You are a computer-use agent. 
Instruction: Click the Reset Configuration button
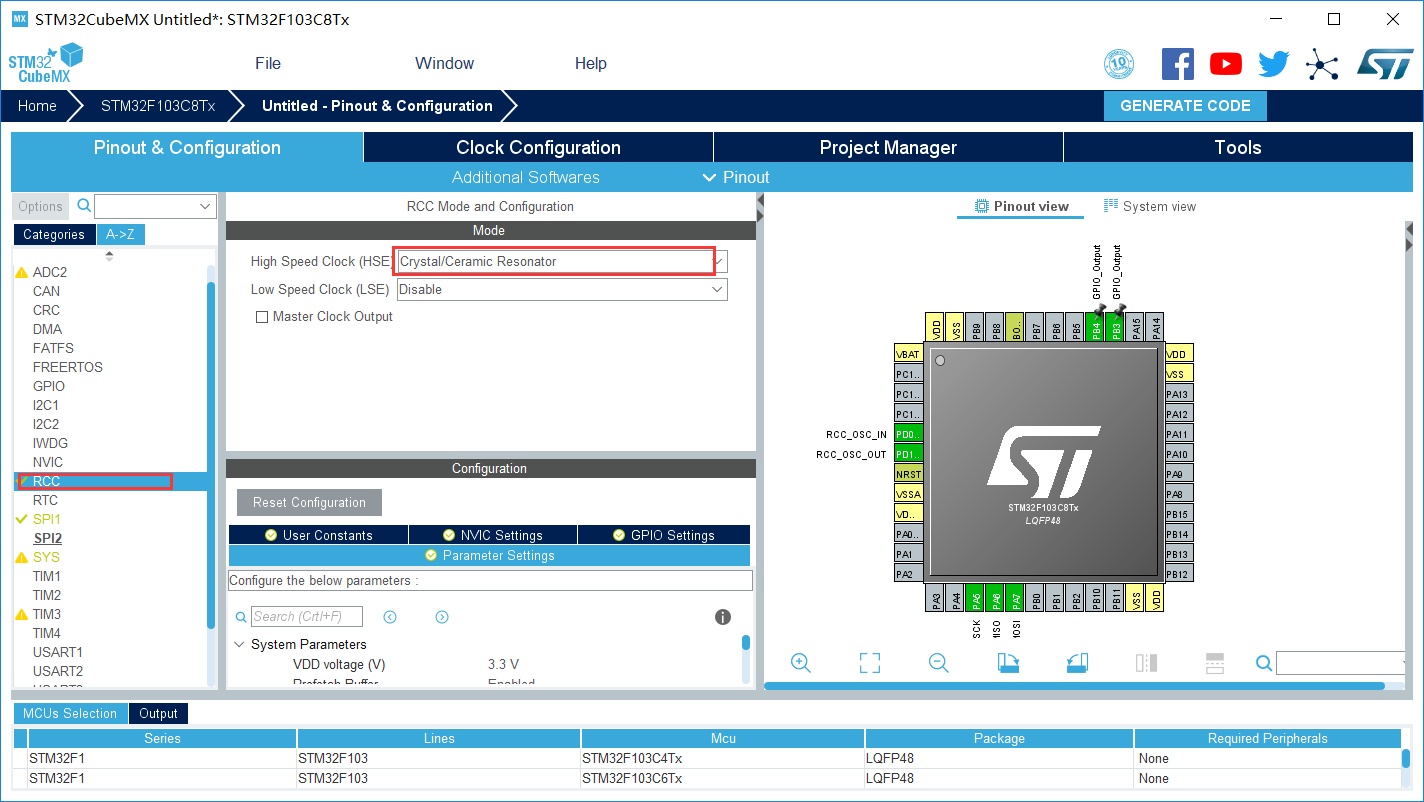pos(309,502)
